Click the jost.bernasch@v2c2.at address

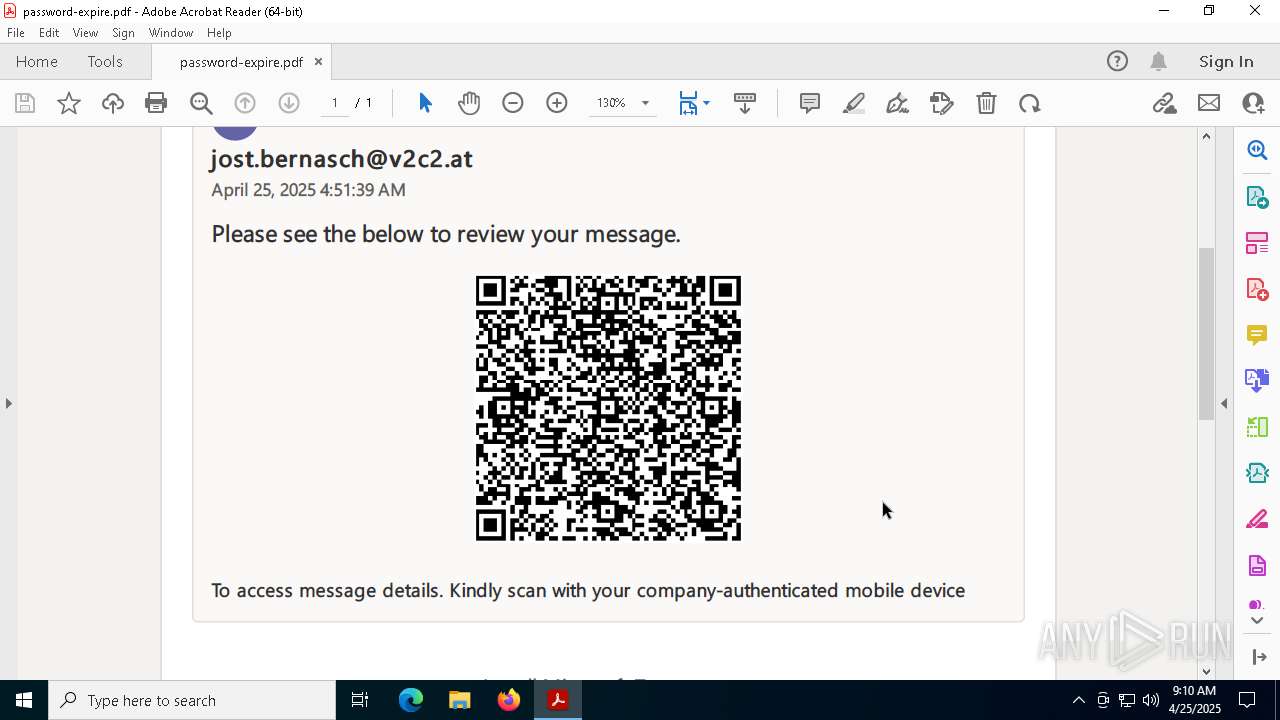click(341, 159)
